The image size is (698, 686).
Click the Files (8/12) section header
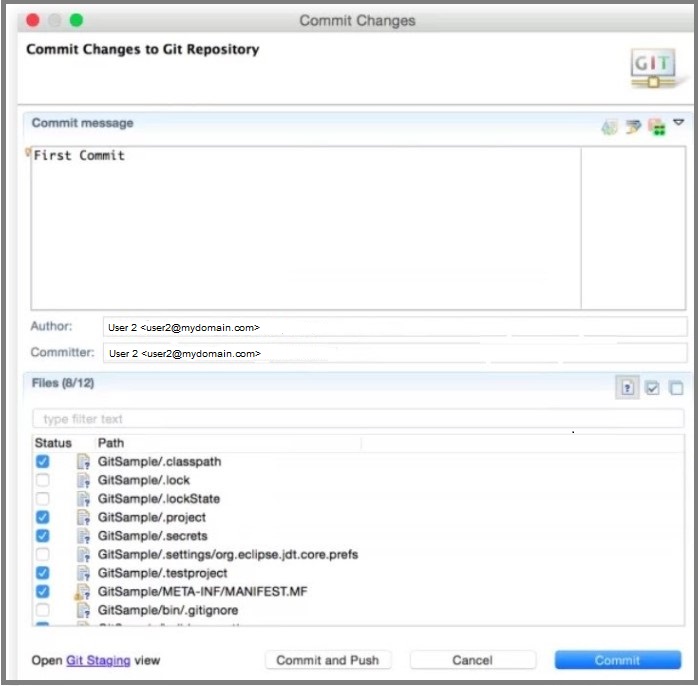[x=63, y=383]
